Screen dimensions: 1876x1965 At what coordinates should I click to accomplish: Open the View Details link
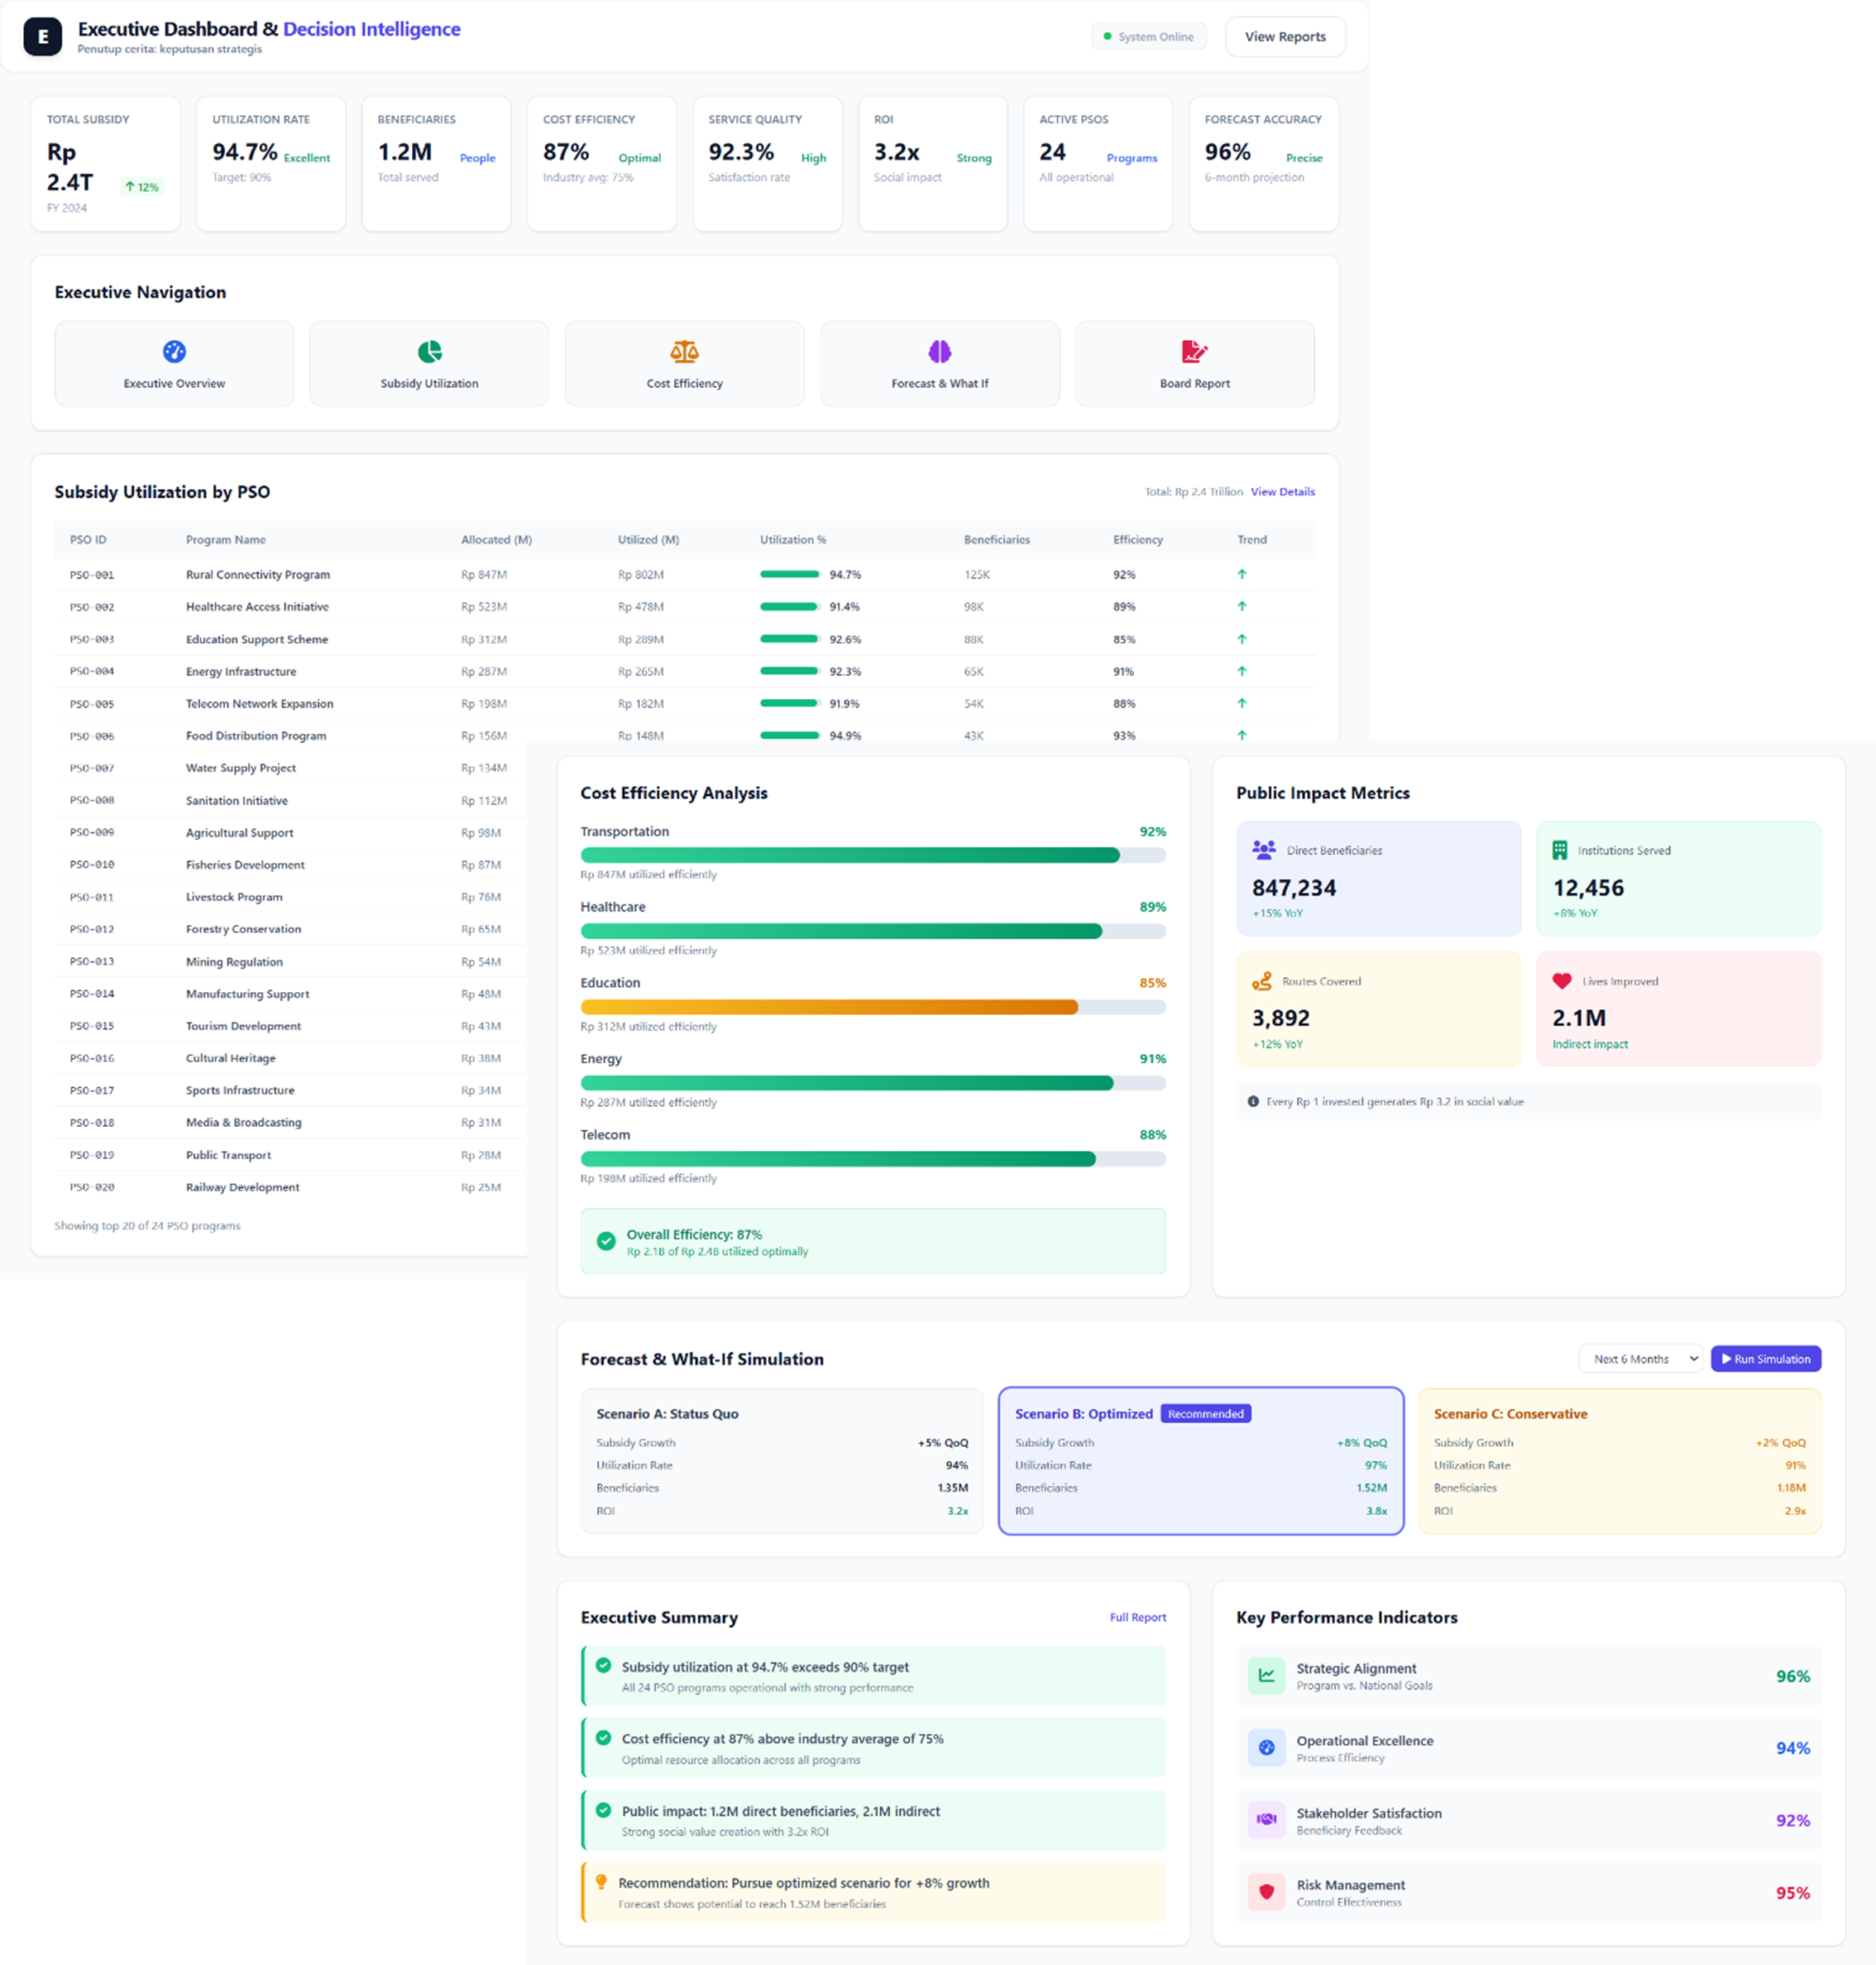1282,492
